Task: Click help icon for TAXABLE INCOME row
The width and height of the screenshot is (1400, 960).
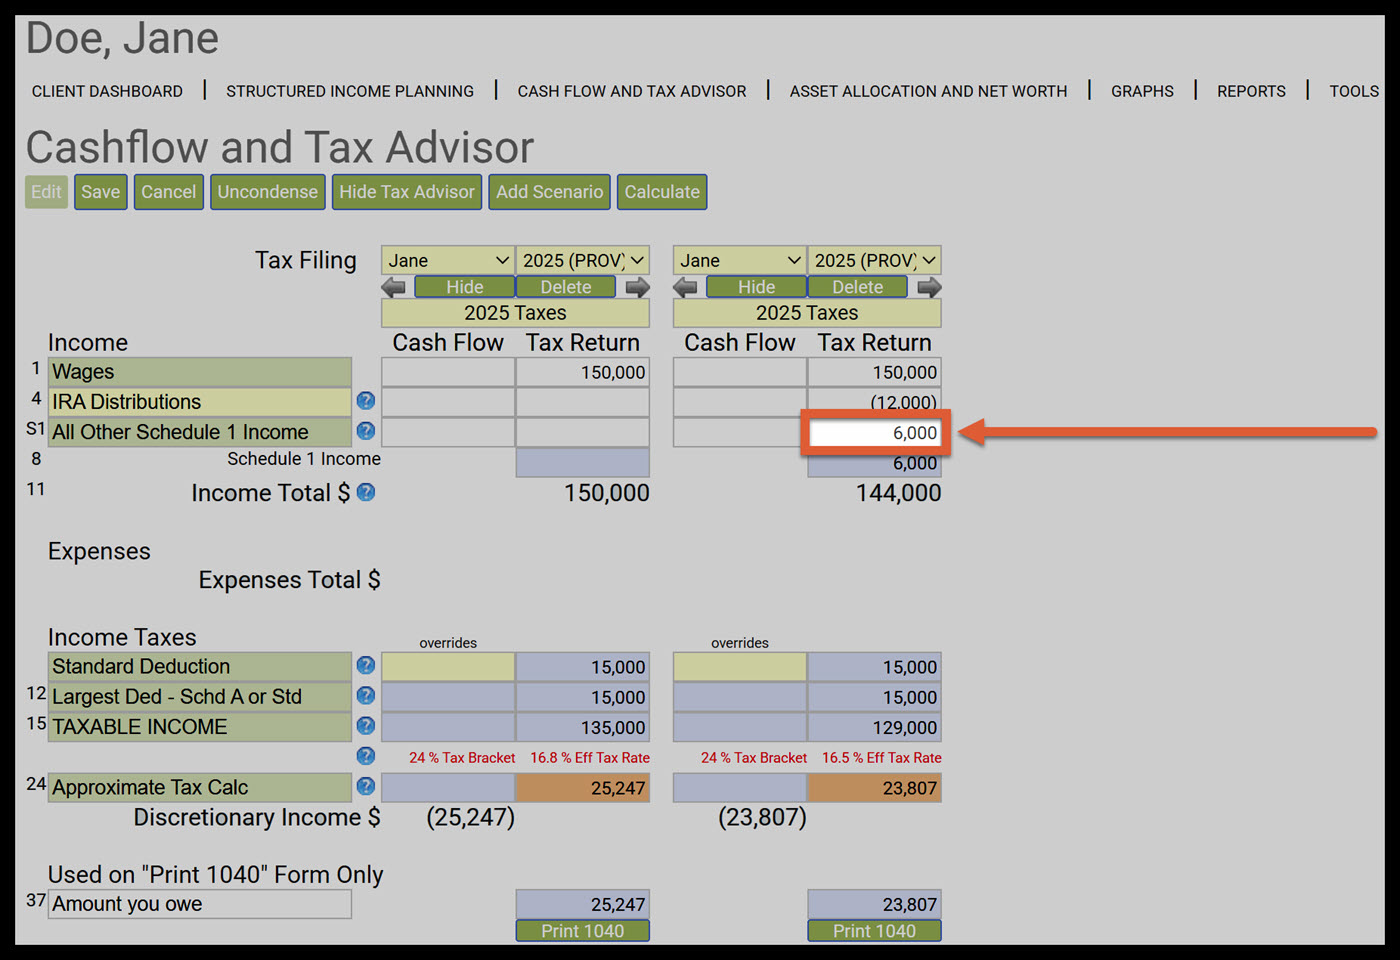Action: coord(366,726)
